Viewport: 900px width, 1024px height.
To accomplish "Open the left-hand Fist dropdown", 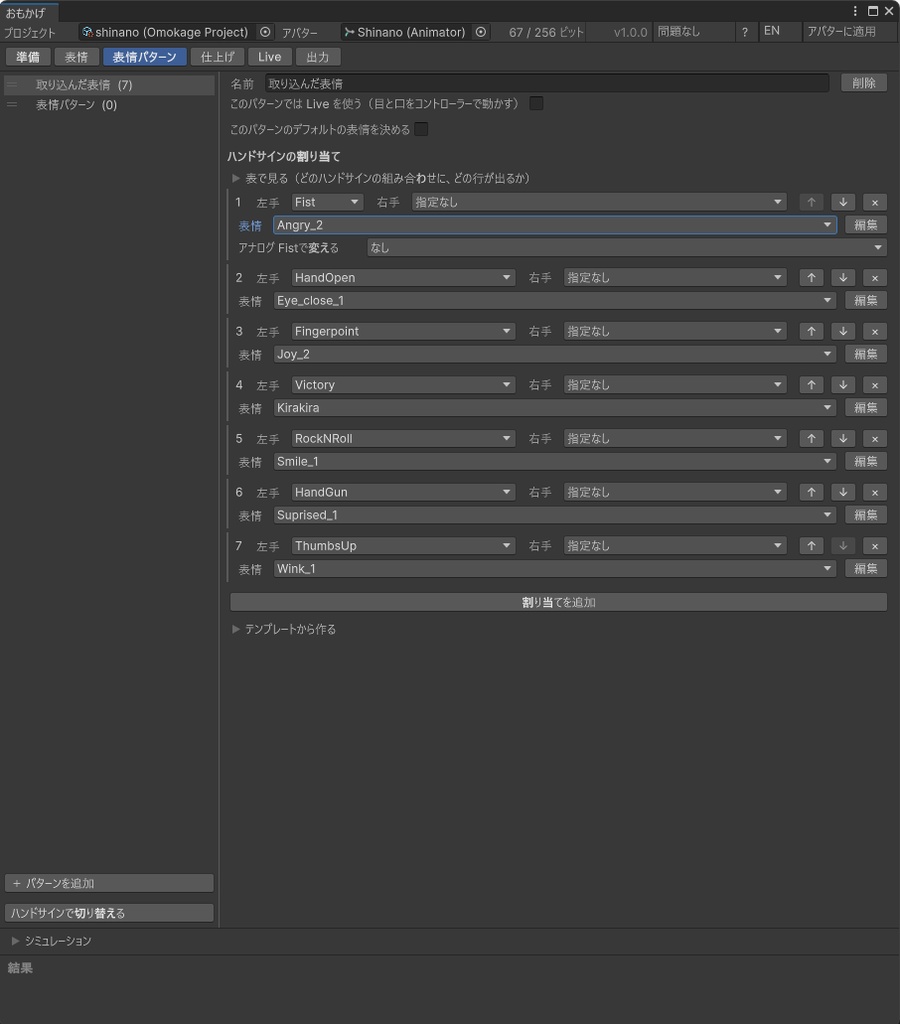I will [x=327, y=202].
